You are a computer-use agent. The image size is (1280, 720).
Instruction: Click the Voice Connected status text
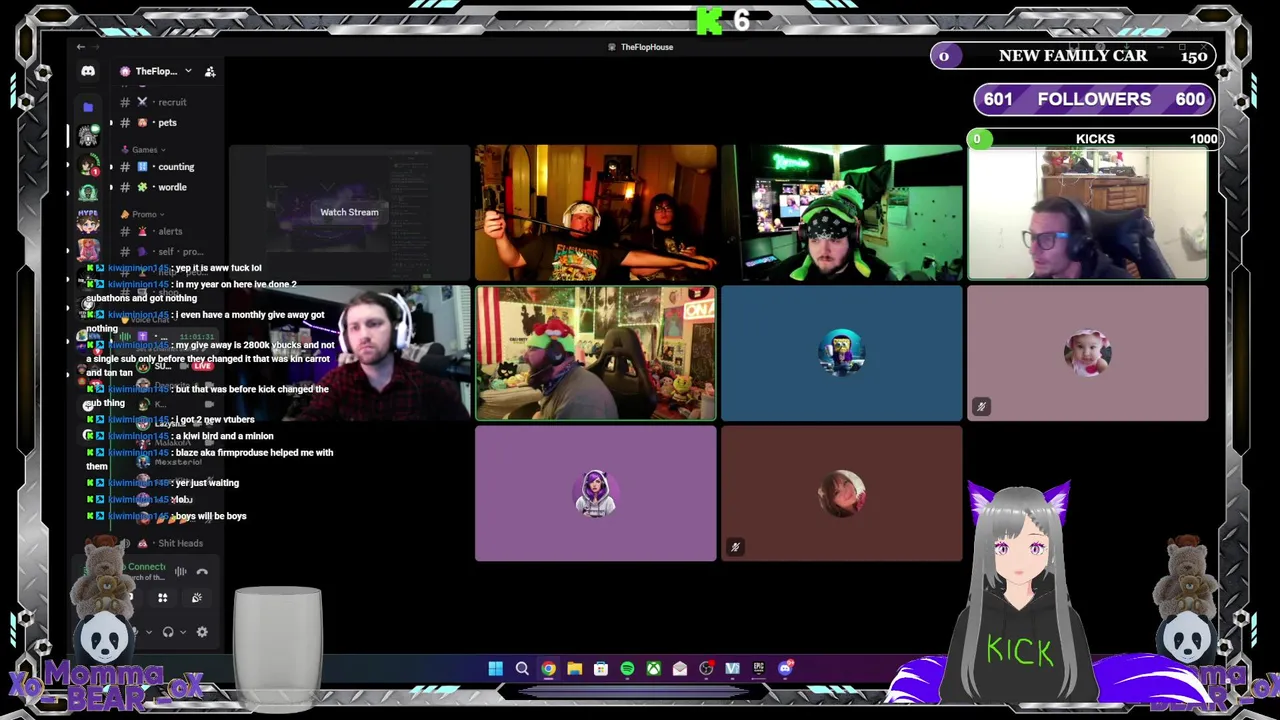(x=146, y=567)
